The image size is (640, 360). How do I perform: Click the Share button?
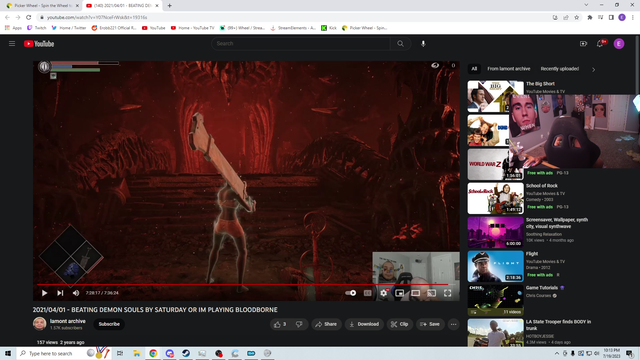click(326, 324)
